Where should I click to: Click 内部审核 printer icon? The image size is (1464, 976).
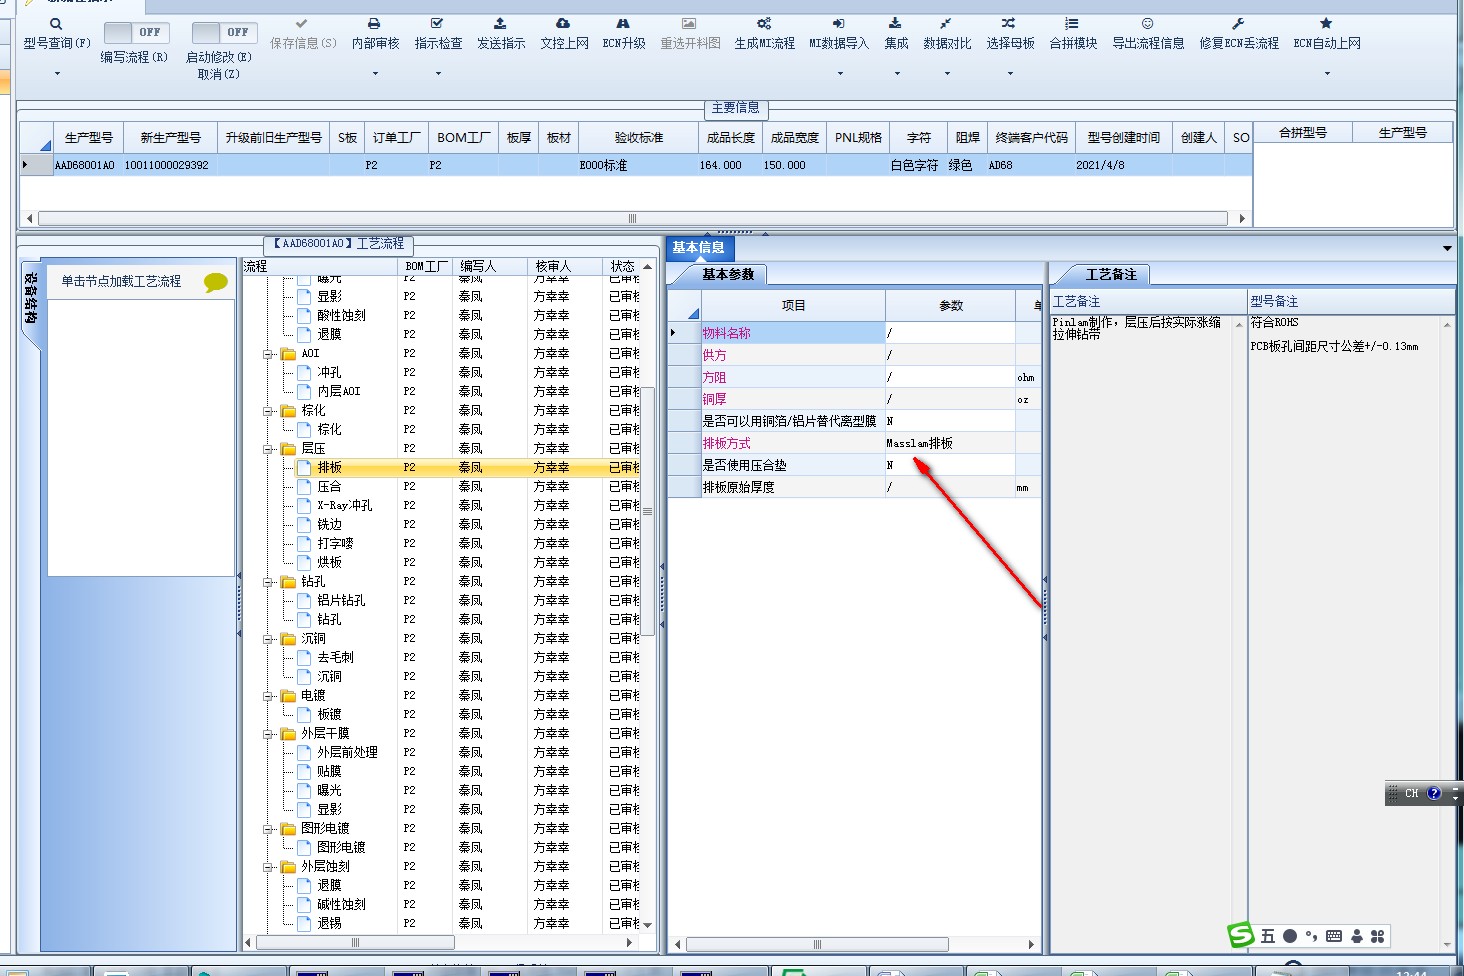(x=374, y=23)
